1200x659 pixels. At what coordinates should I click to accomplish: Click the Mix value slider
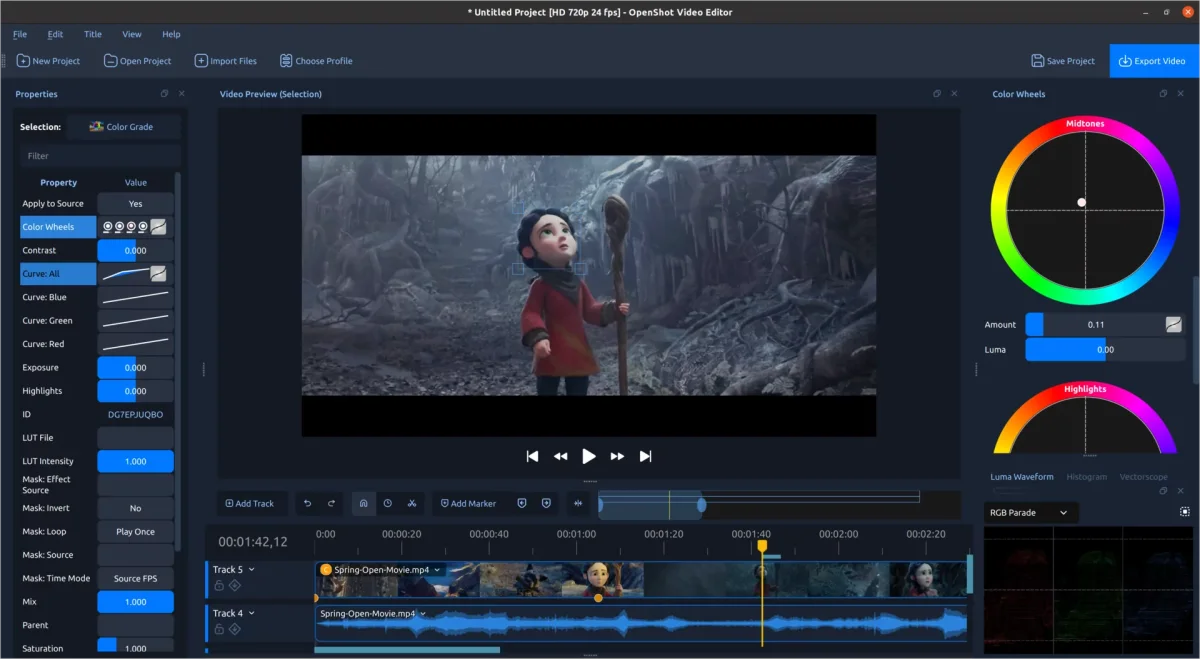point(135,602)
